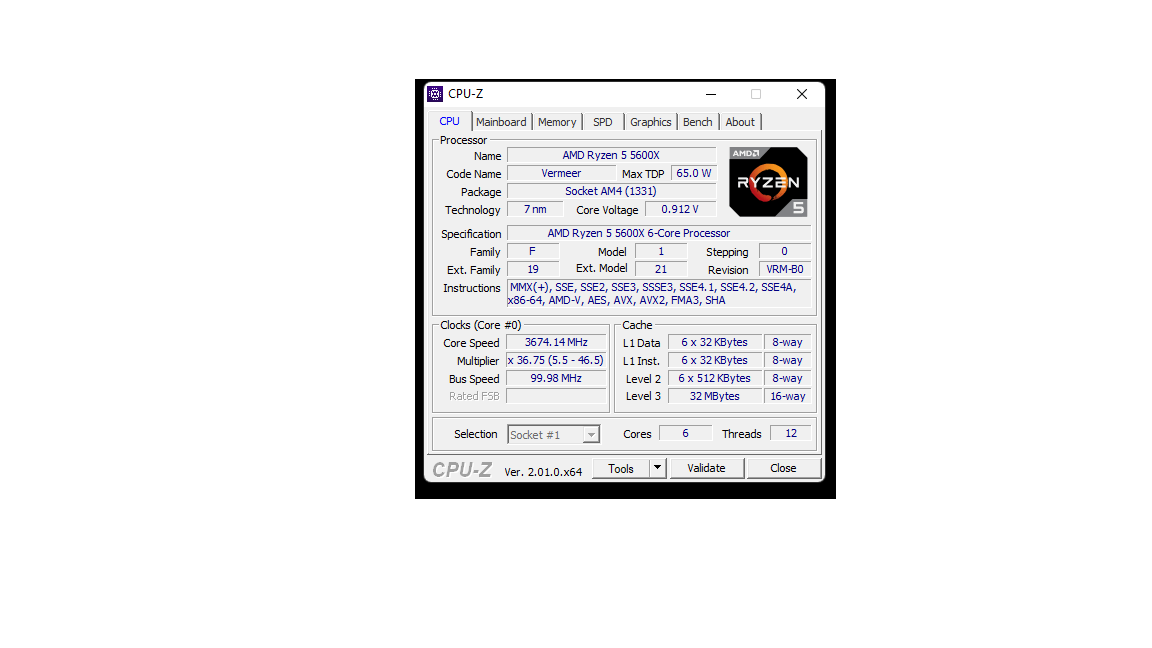Select the CPU tab
Viewport: 1152px width, 648px height.
pyautogui.click(x=450, y=121)
